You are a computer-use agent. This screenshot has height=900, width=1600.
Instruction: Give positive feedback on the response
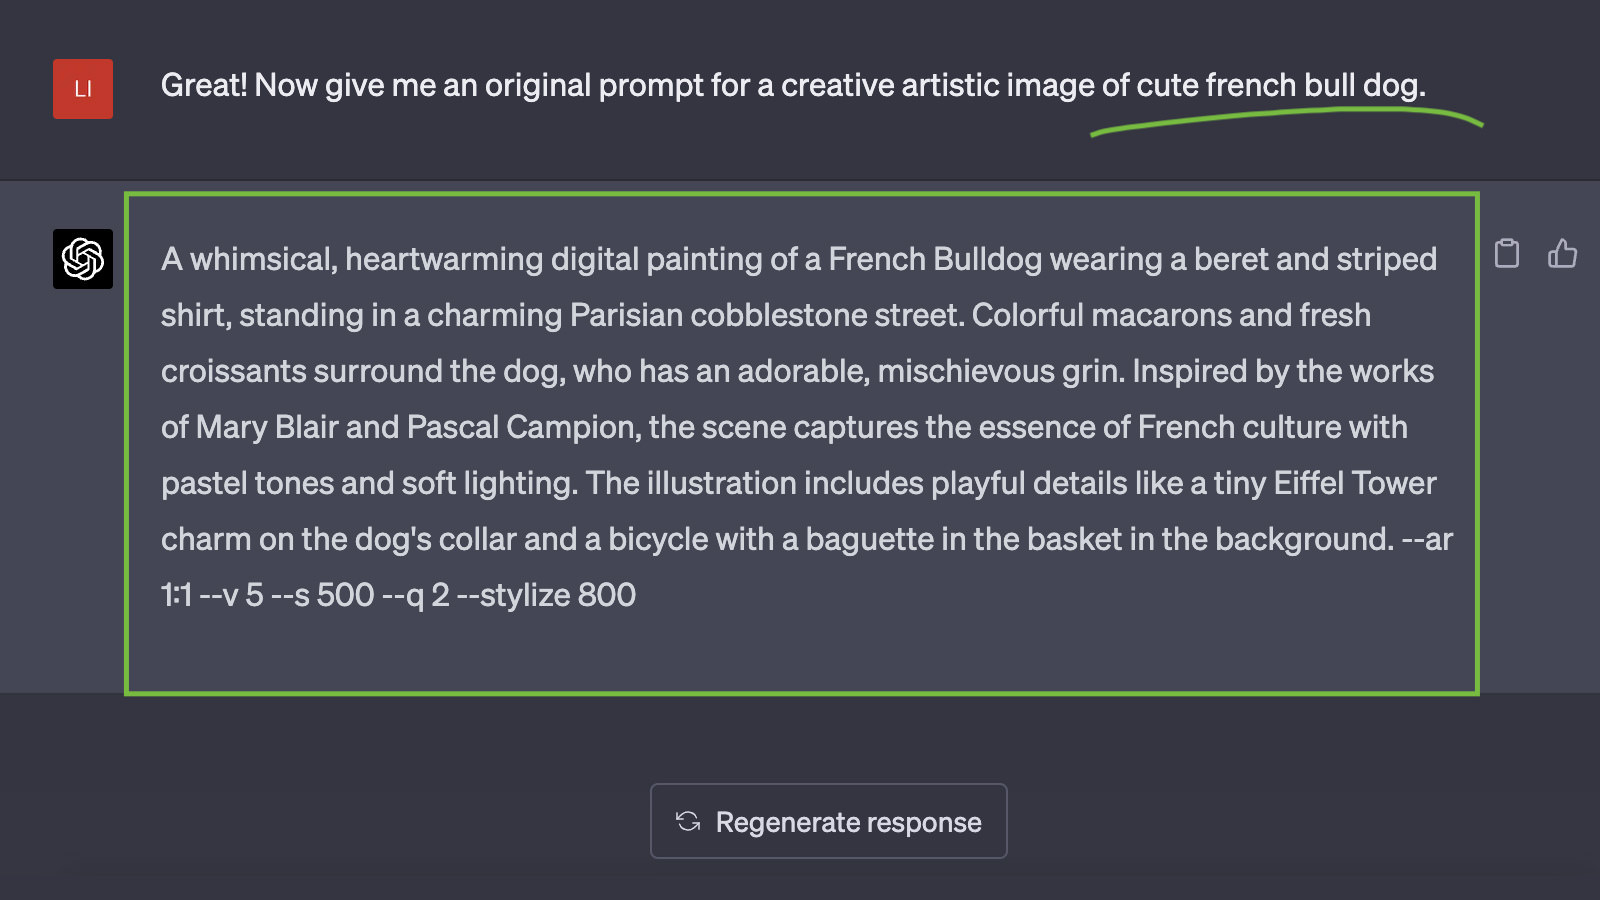tap(1562, 255)
